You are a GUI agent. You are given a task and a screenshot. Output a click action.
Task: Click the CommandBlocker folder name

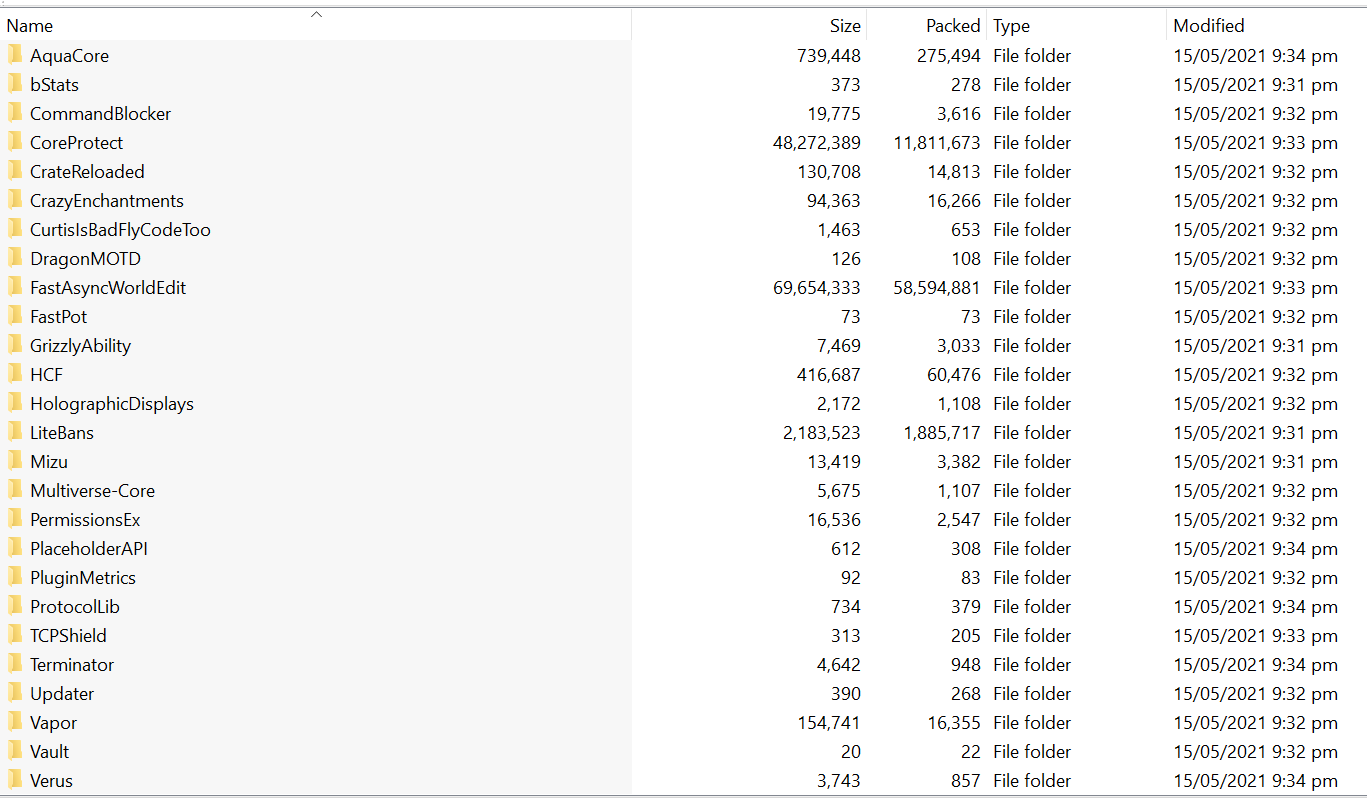(100, 114)
